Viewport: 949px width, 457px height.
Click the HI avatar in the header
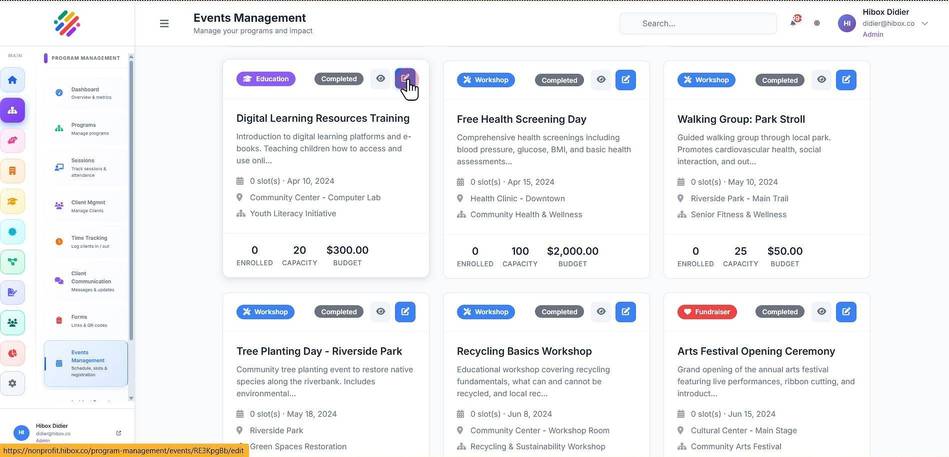[x=847, y=24]
